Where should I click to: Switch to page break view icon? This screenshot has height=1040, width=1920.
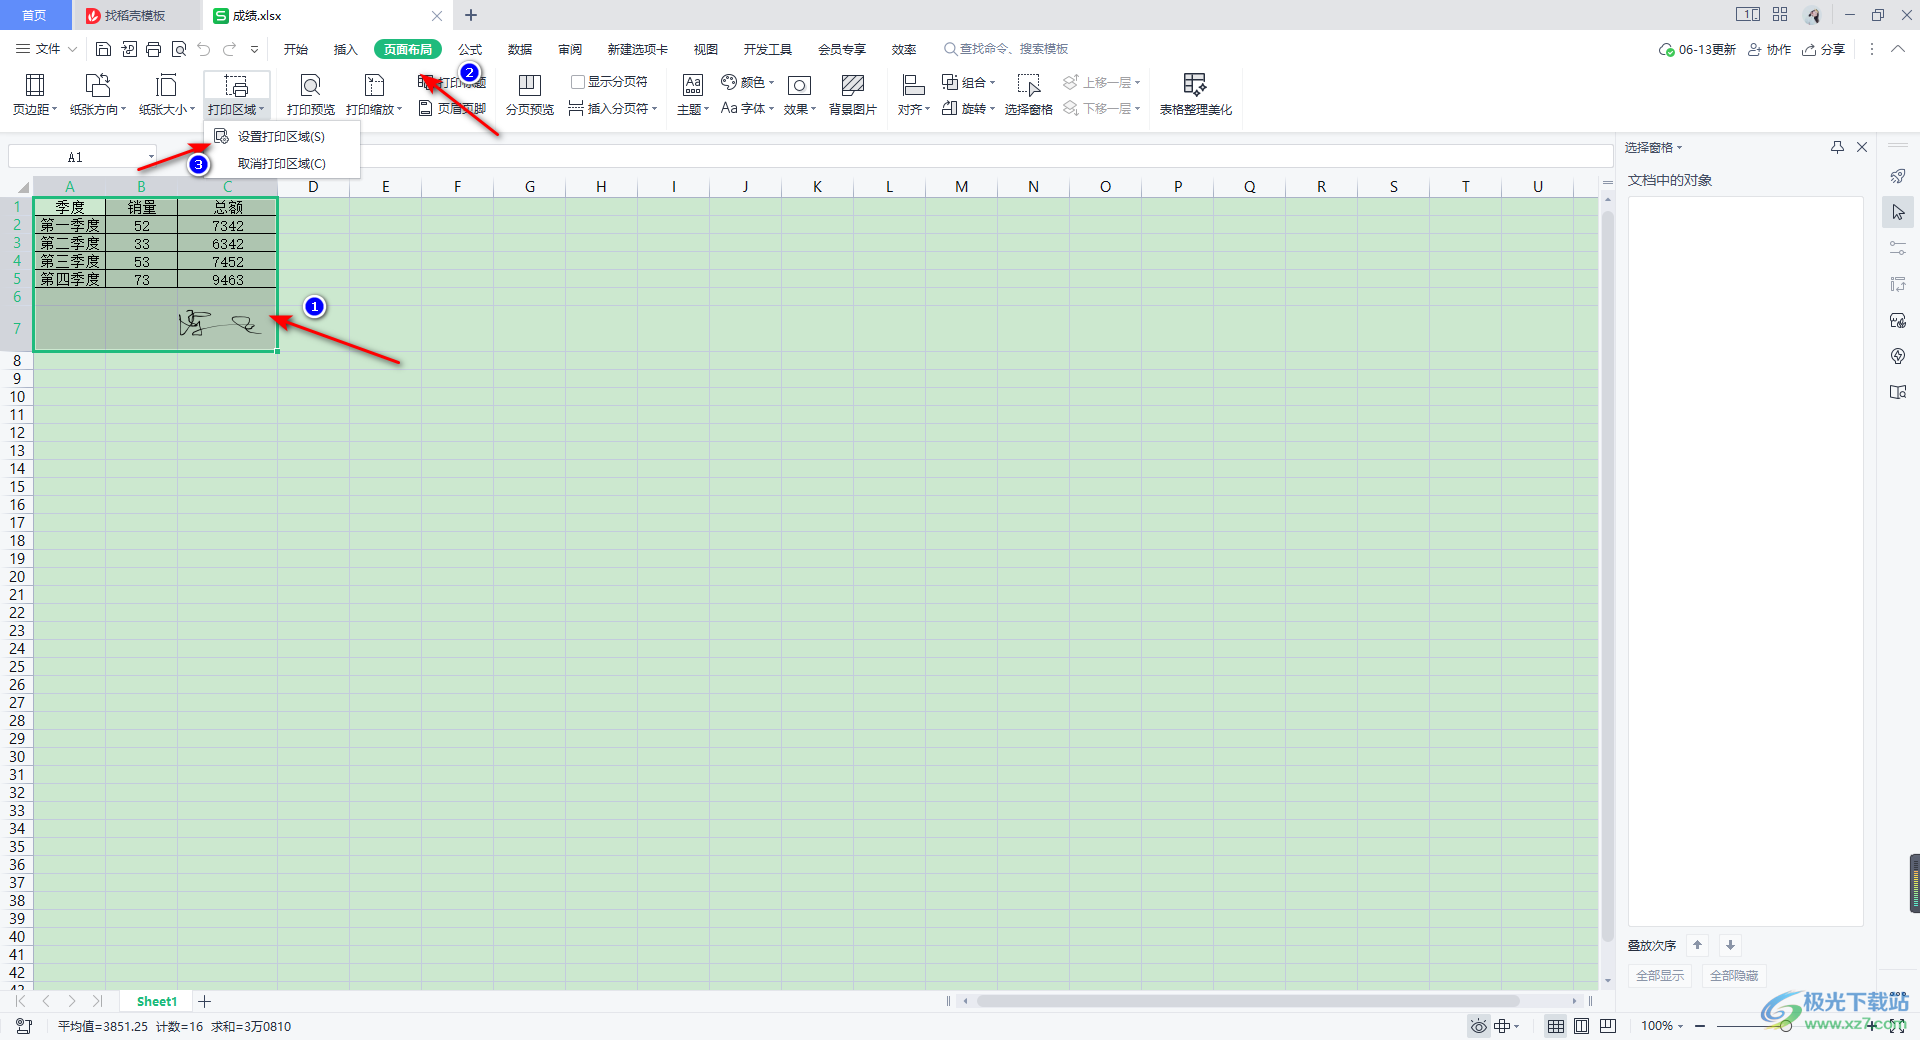tap(1608, 1026)
